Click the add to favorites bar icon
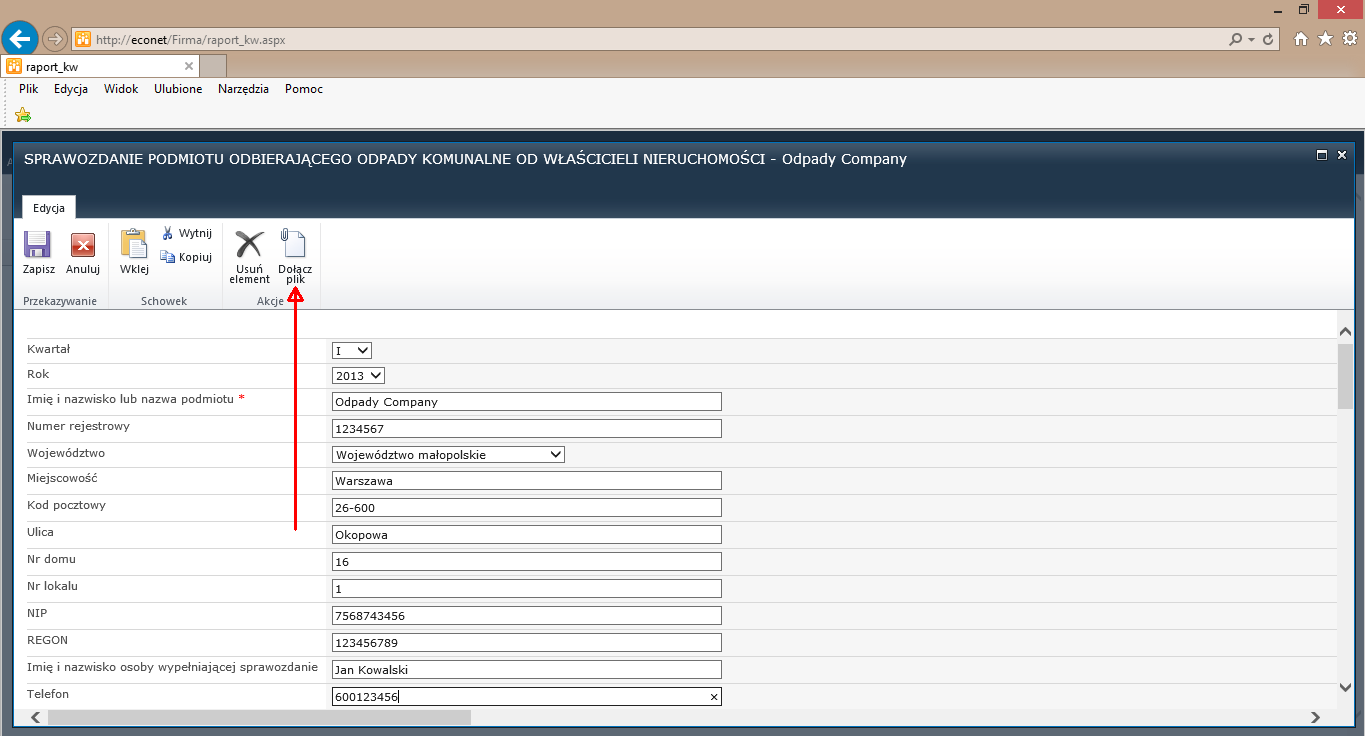This screenshot has height=736, width=1365. pyautogui.click(x=23, y=114)
